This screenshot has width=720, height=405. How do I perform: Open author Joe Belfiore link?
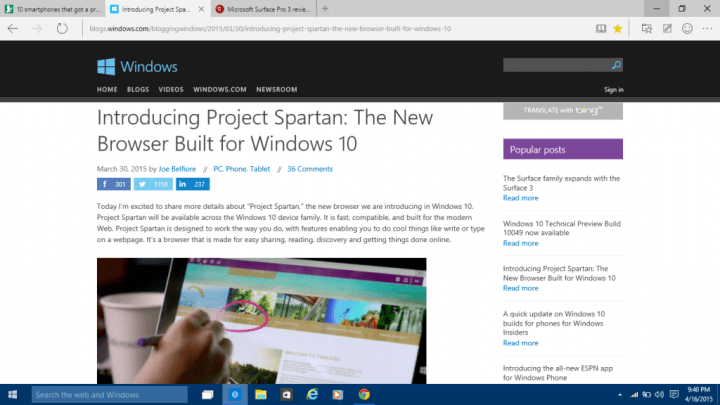coord(177,169)
